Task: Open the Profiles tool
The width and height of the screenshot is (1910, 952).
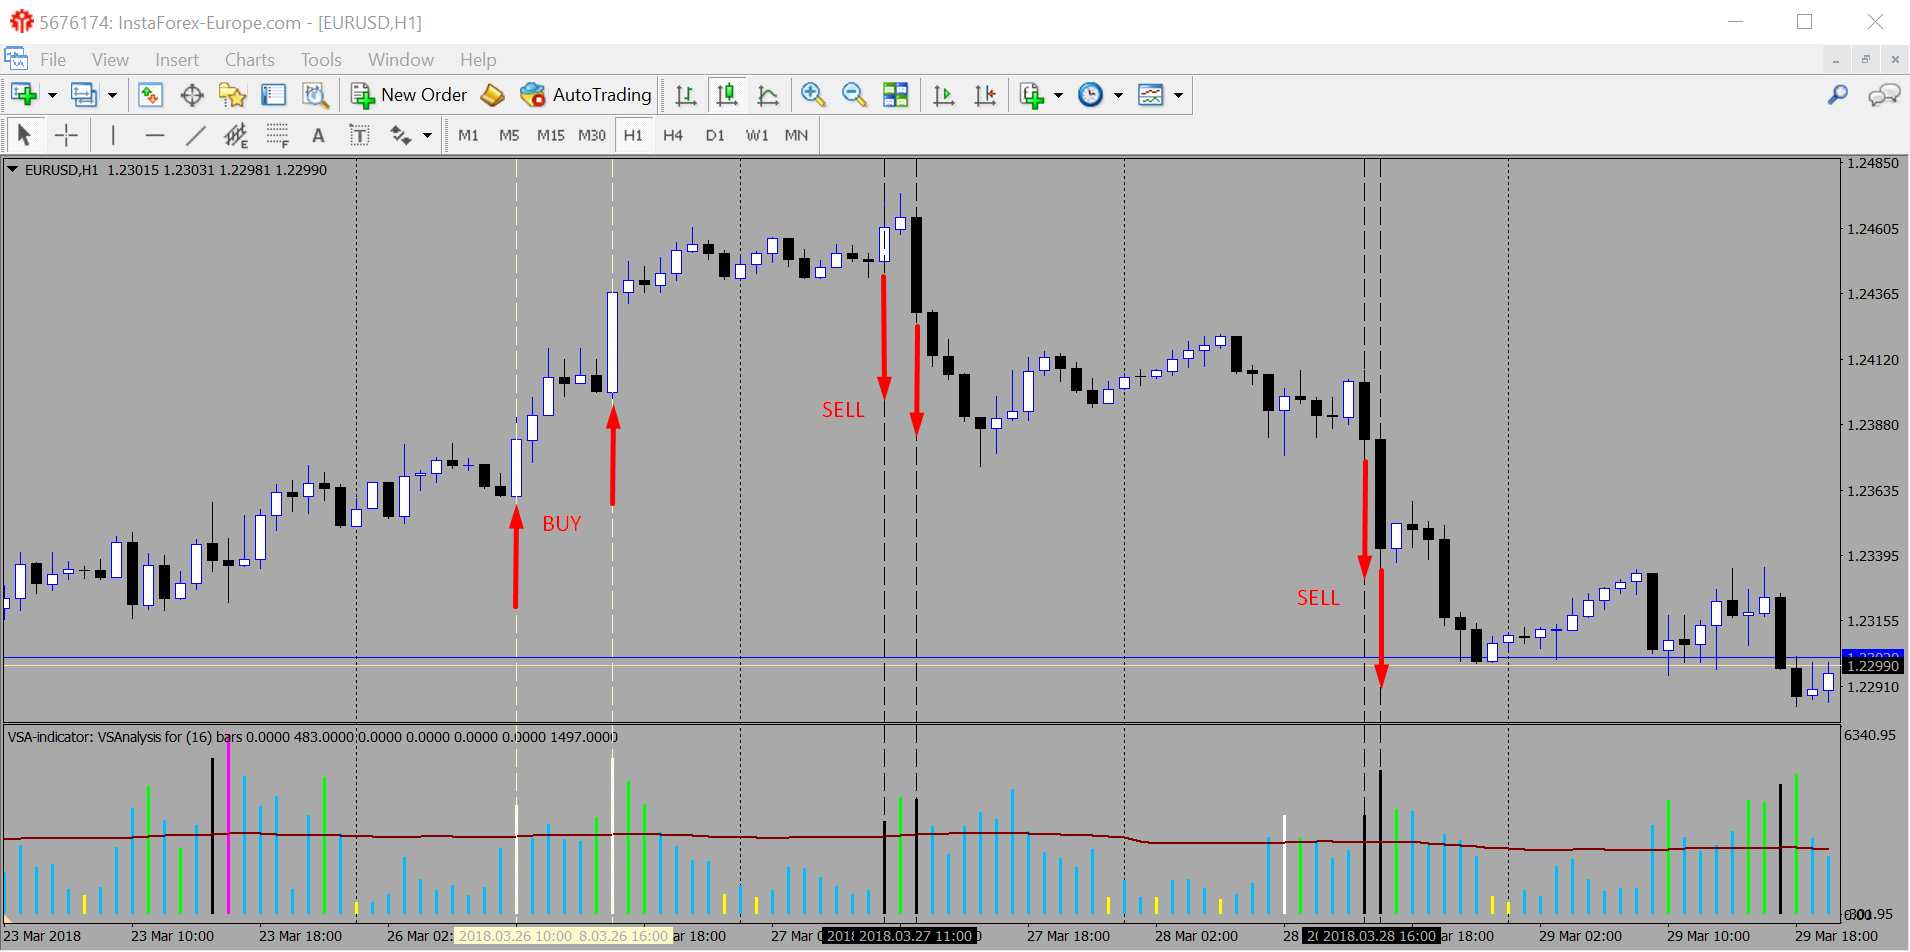Action: 84,95
